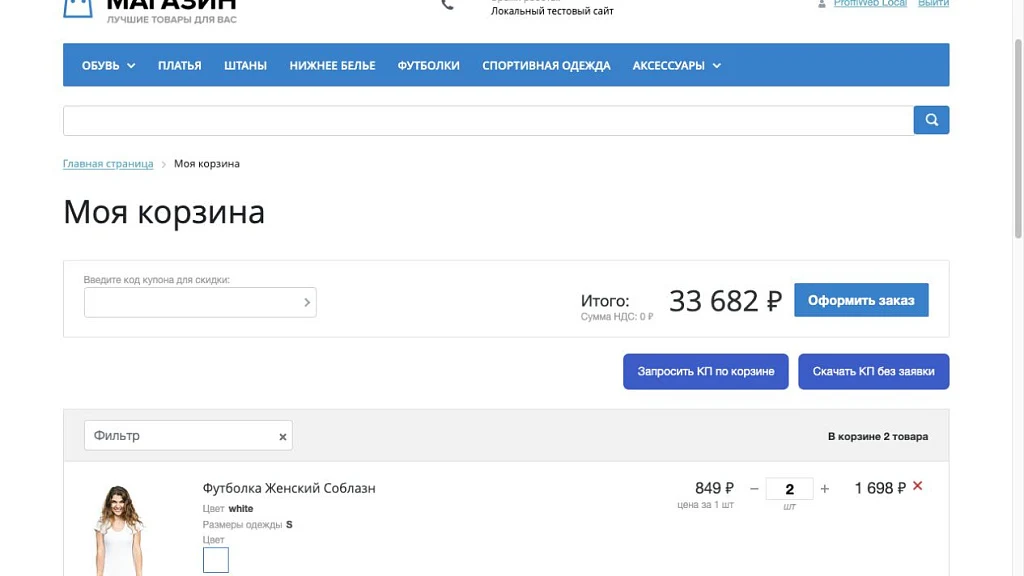Follow the Главная страница breadcrumb link
This screenshot has width=1024, height=576.
coord(108,164)
